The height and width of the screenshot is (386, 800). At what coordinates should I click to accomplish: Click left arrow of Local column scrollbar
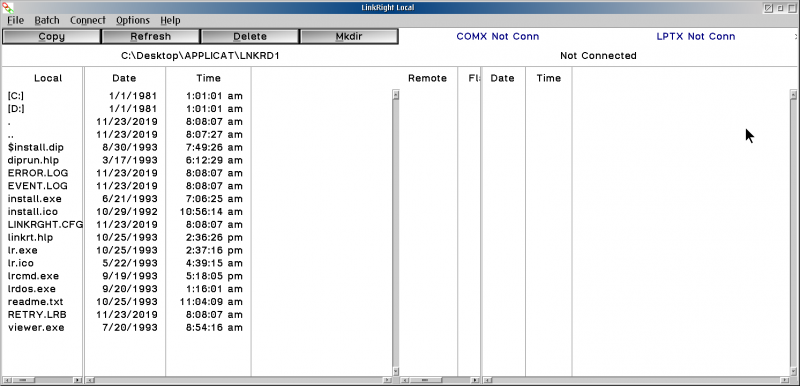tap(6, 380)
